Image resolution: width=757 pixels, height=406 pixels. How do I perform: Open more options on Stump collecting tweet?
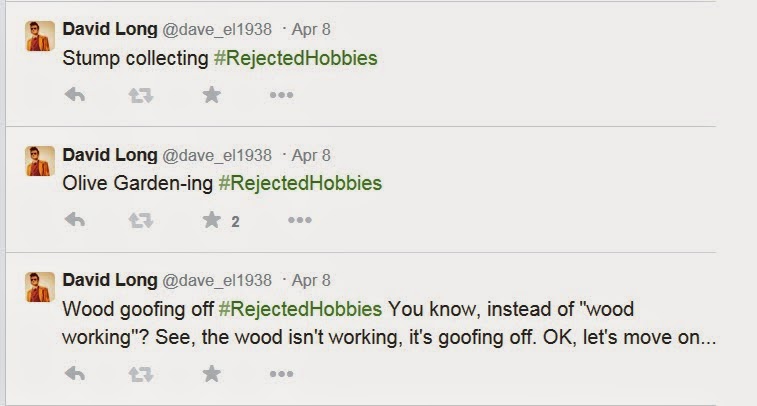click(281, 95)
